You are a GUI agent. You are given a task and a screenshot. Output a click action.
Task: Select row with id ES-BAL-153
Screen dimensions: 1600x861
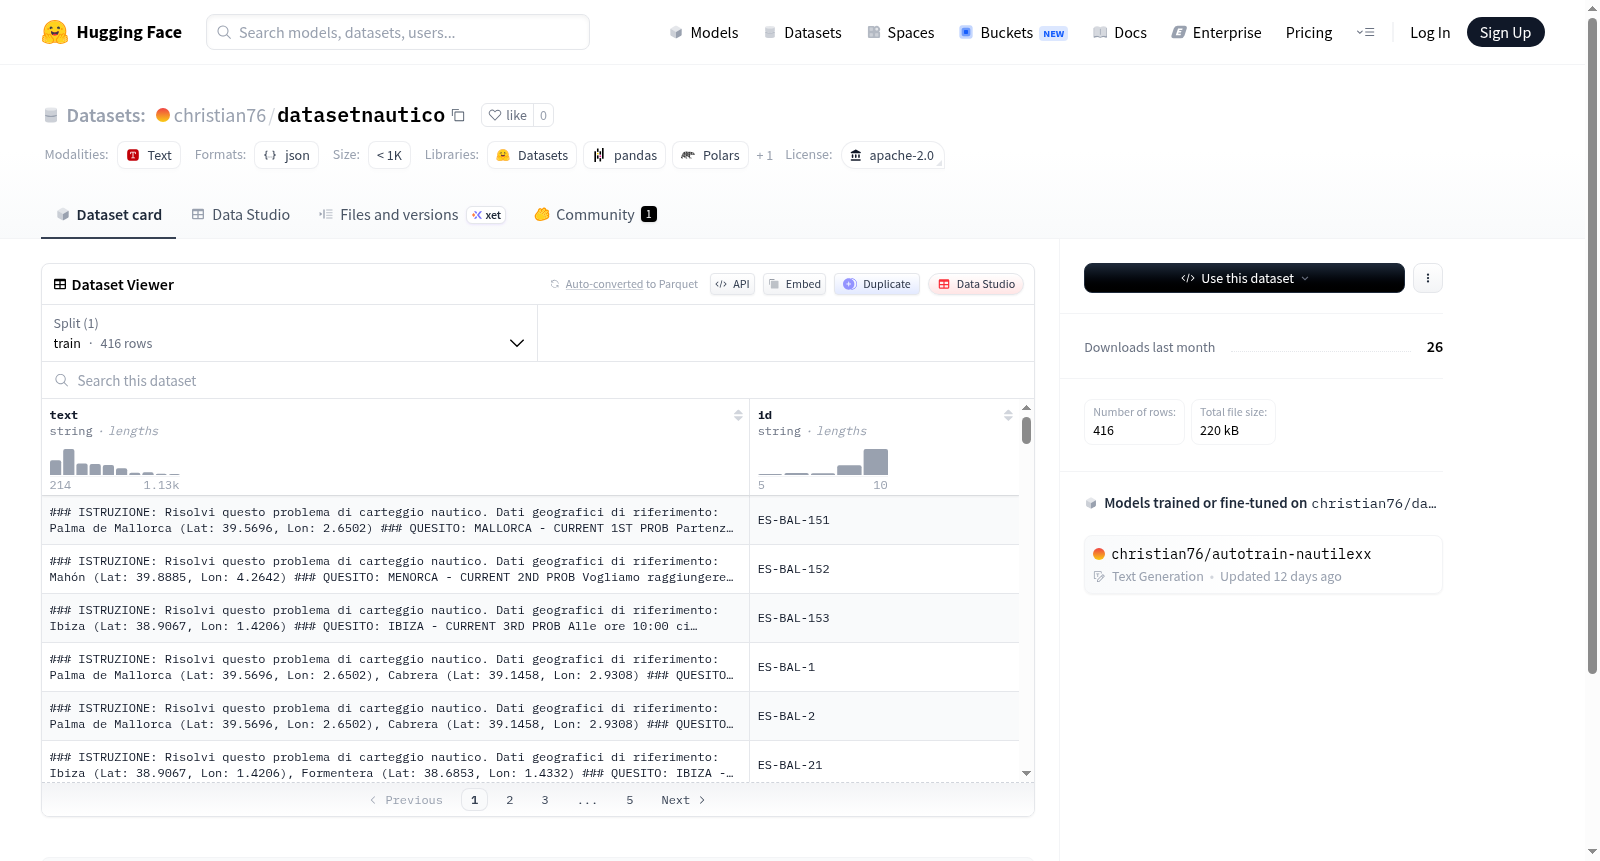(x=530, y=618)
